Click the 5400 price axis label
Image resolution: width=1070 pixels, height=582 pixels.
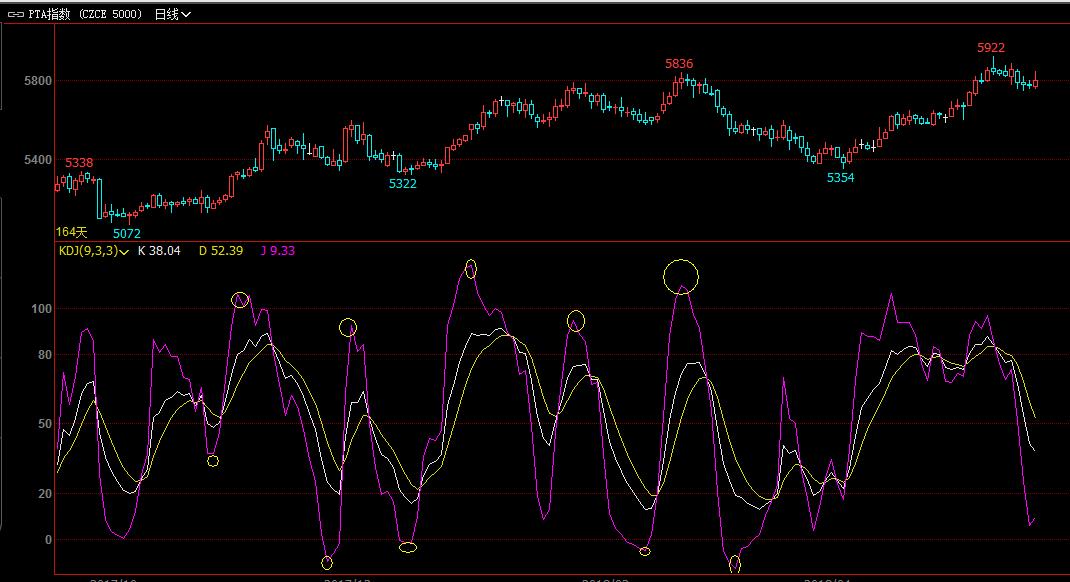(38, 160)
